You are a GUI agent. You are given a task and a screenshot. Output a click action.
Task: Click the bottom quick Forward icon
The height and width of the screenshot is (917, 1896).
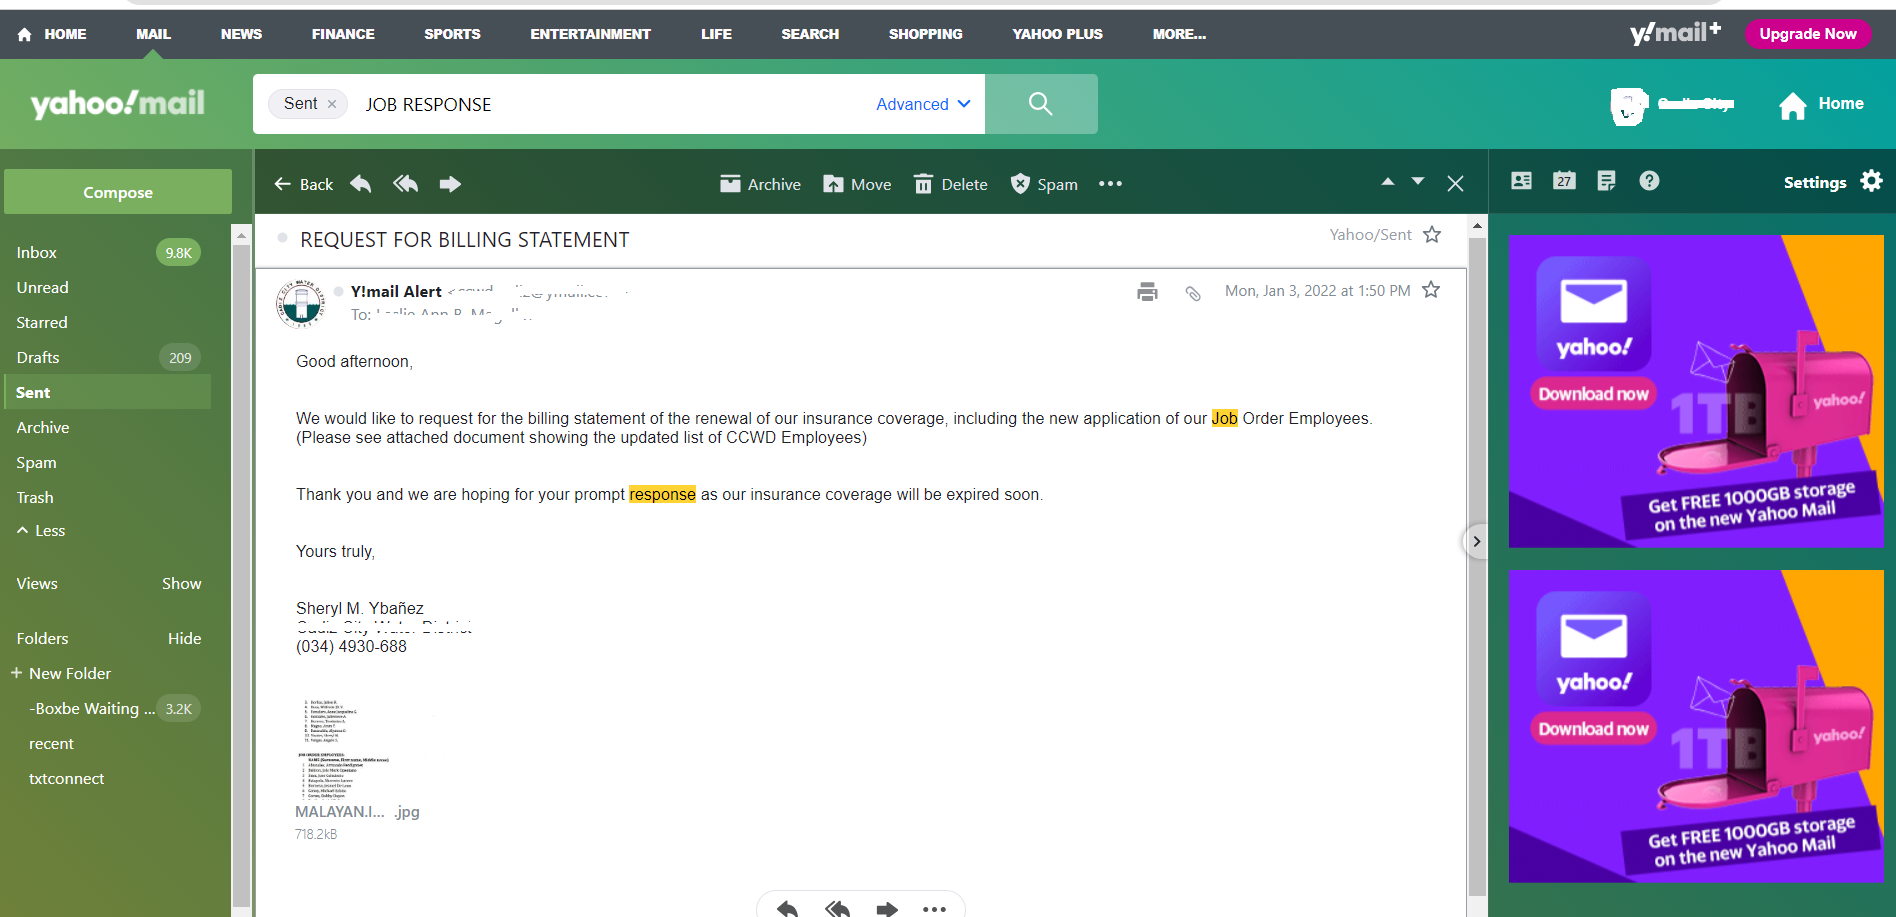click(886, 908)
